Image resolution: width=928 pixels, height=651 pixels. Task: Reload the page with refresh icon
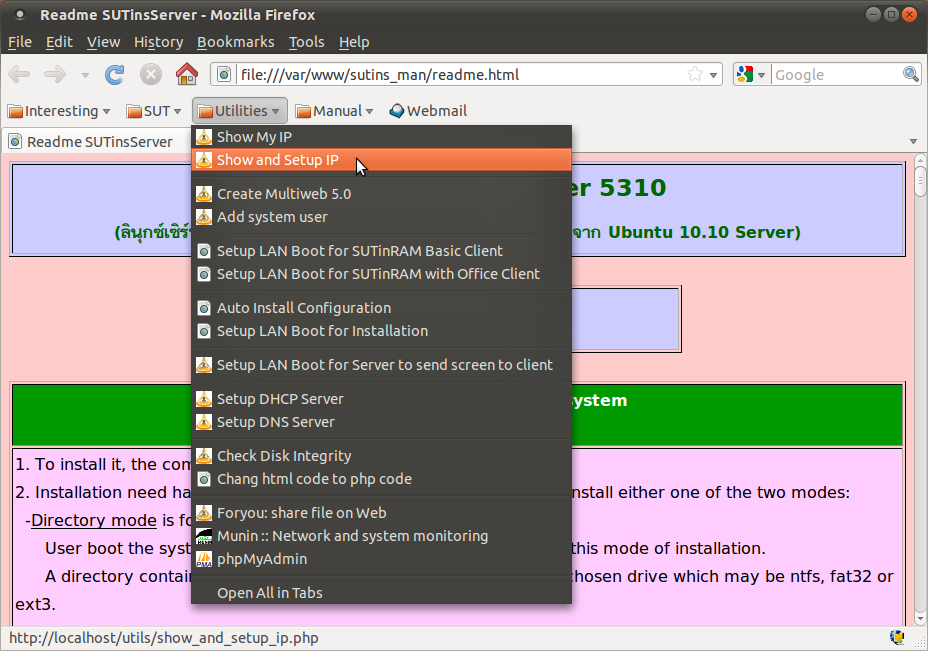point(115,75)
